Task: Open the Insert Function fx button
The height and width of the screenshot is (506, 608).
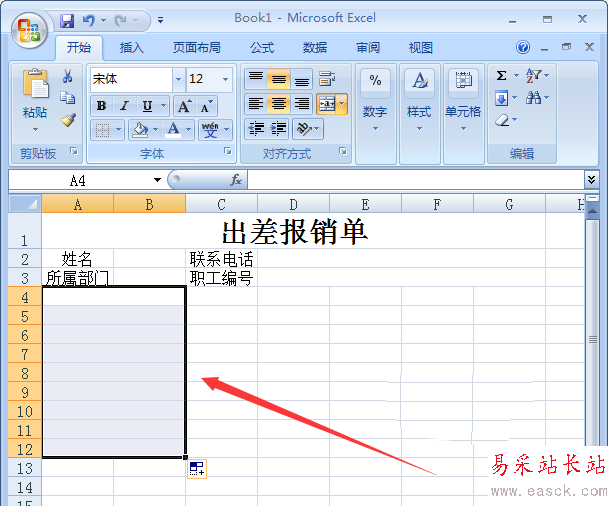Action: [x=236, y=180]
